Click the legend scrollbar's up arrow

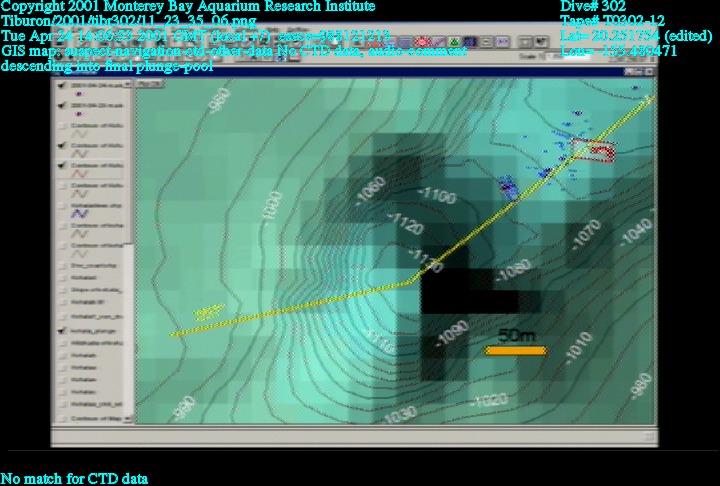128,85
